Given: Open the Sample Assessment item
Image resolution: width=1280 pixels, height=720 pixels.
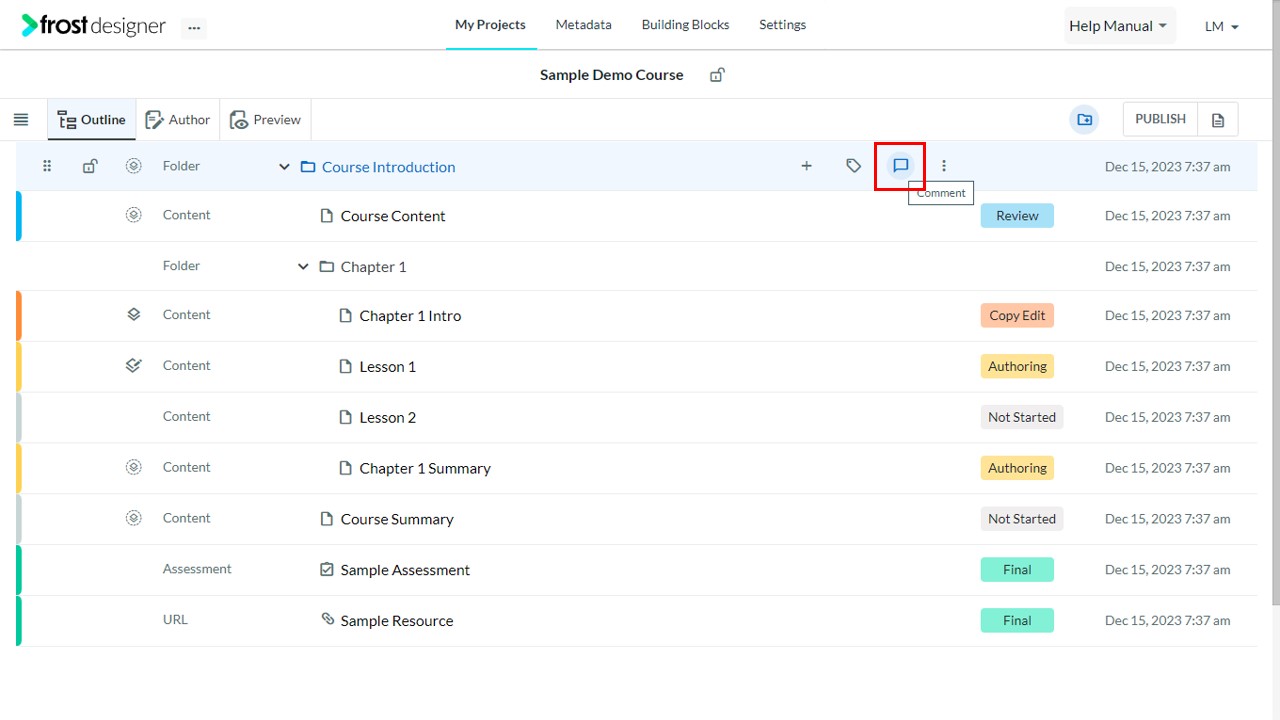Looking at the screenshot, I should coord(405,570).
